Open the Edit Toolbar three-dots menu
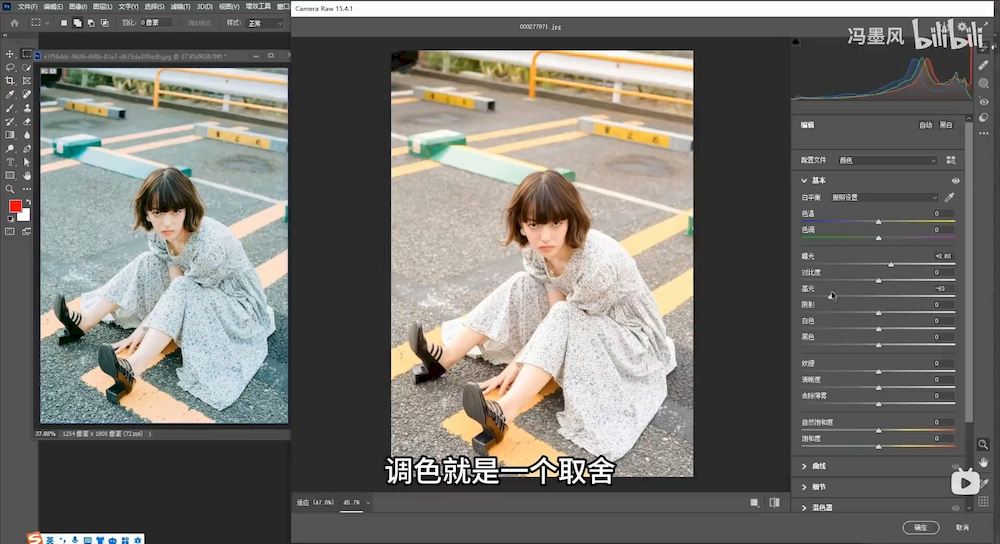This screenshot has width=1000, height=544. coord(26,189)
